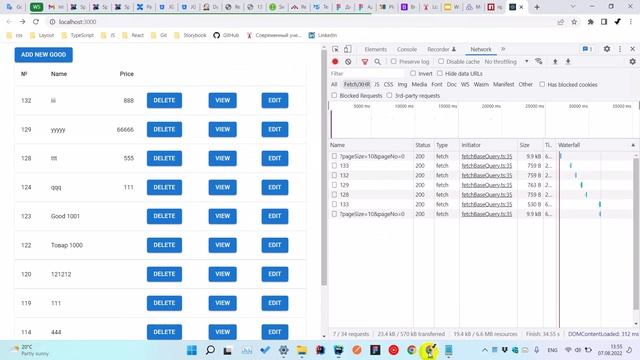
Task: Sort by Waterfall column arrow
Action: (x=633, y=145)
